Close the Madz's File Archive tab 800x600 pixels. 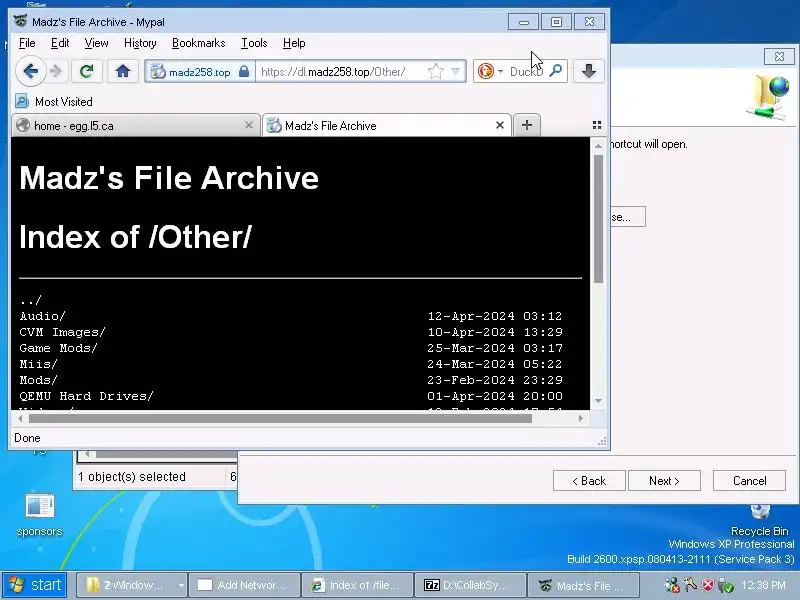coord(500,126)
